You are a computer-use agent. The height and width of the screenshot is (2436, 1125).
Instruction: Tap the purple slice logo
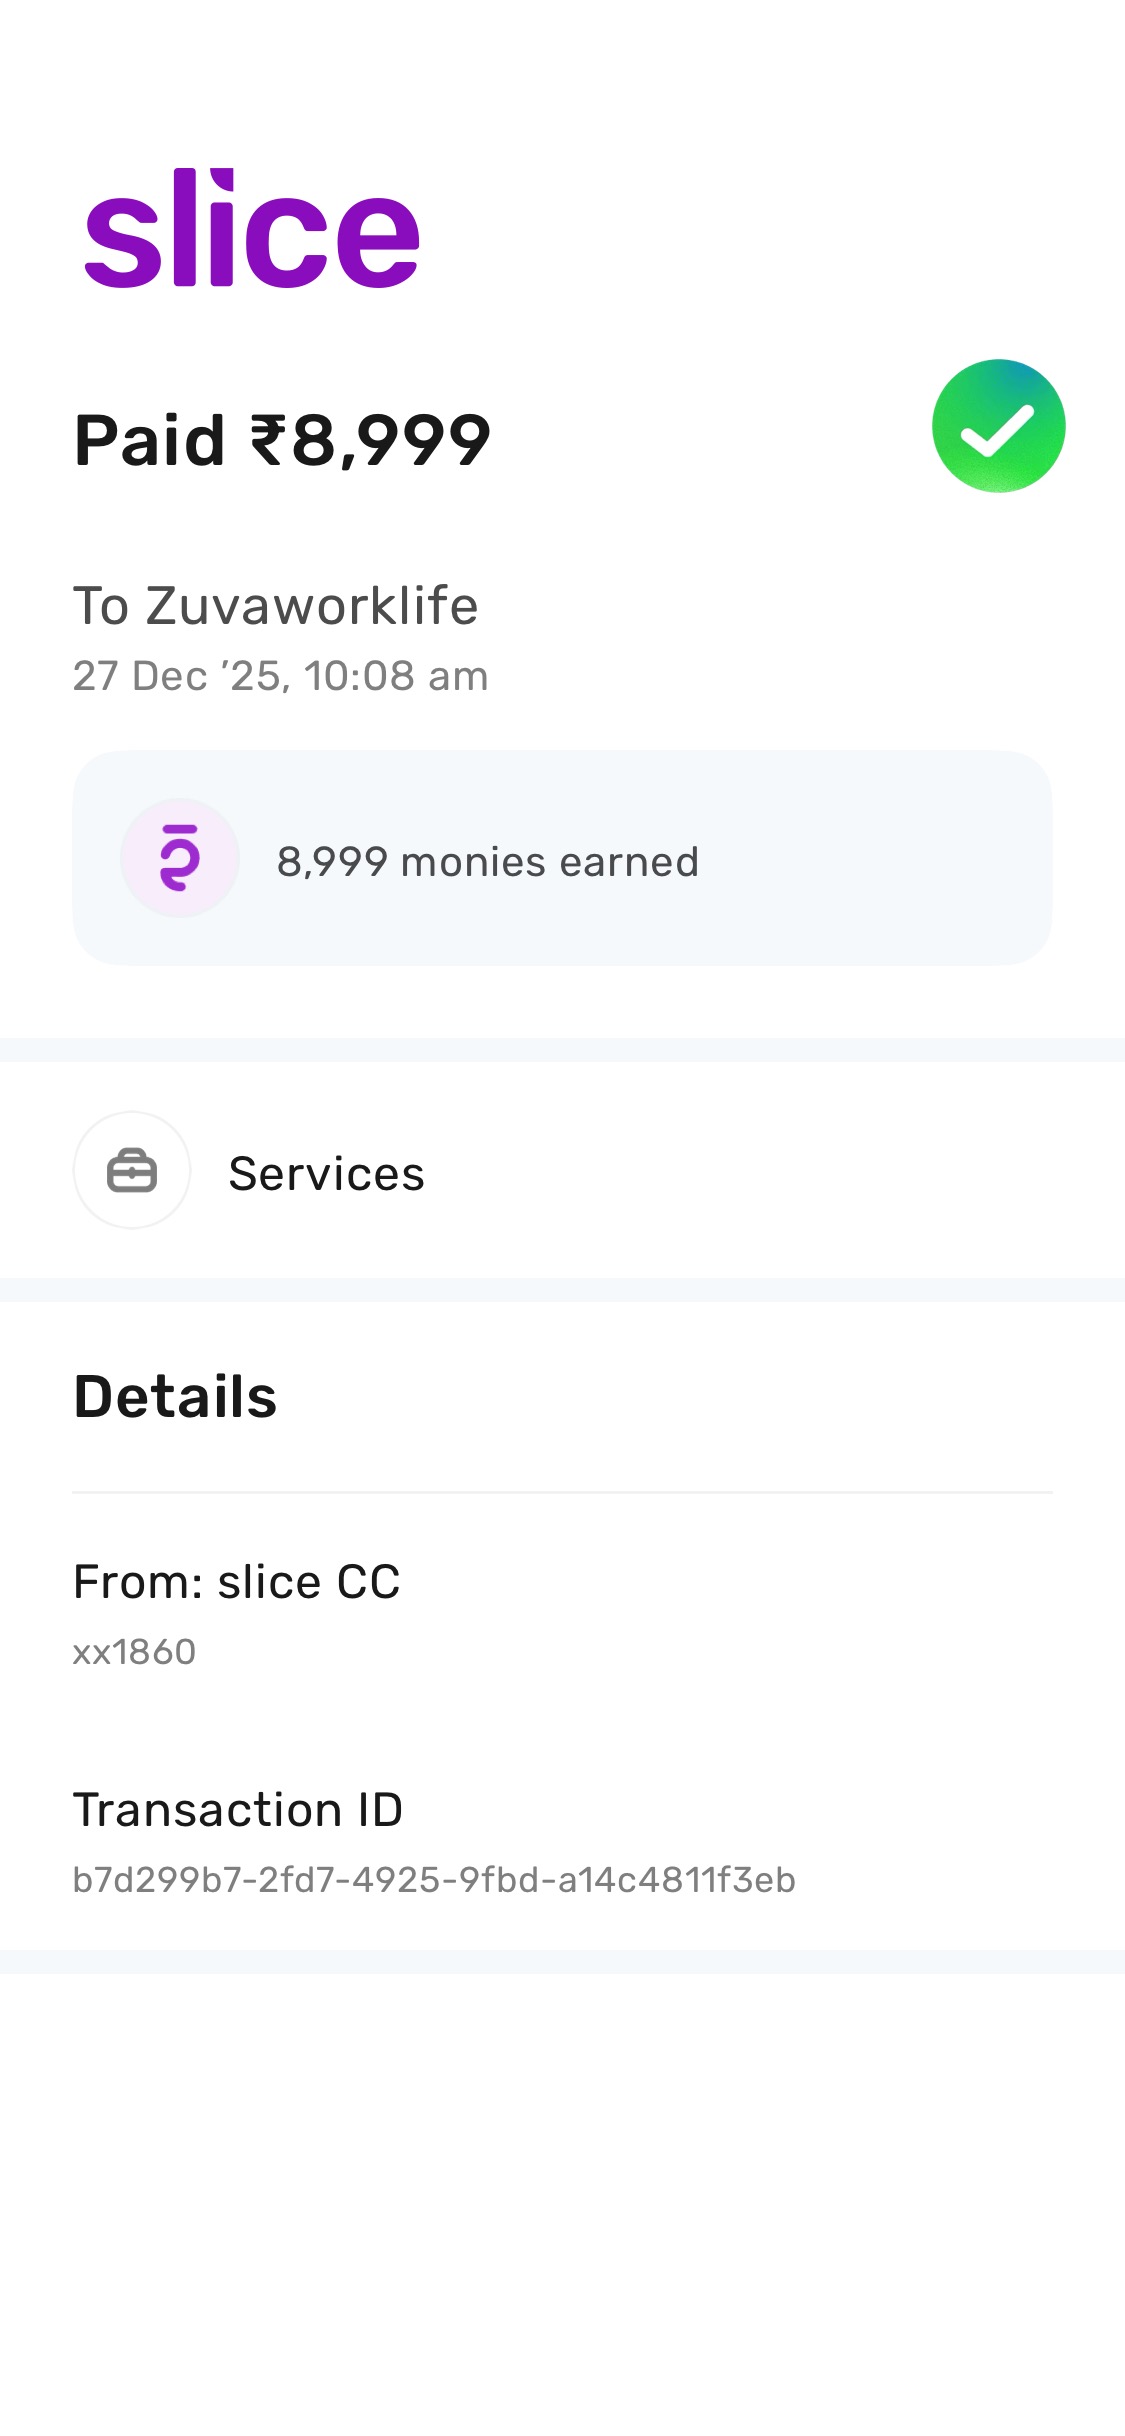[x=251, y=229]
